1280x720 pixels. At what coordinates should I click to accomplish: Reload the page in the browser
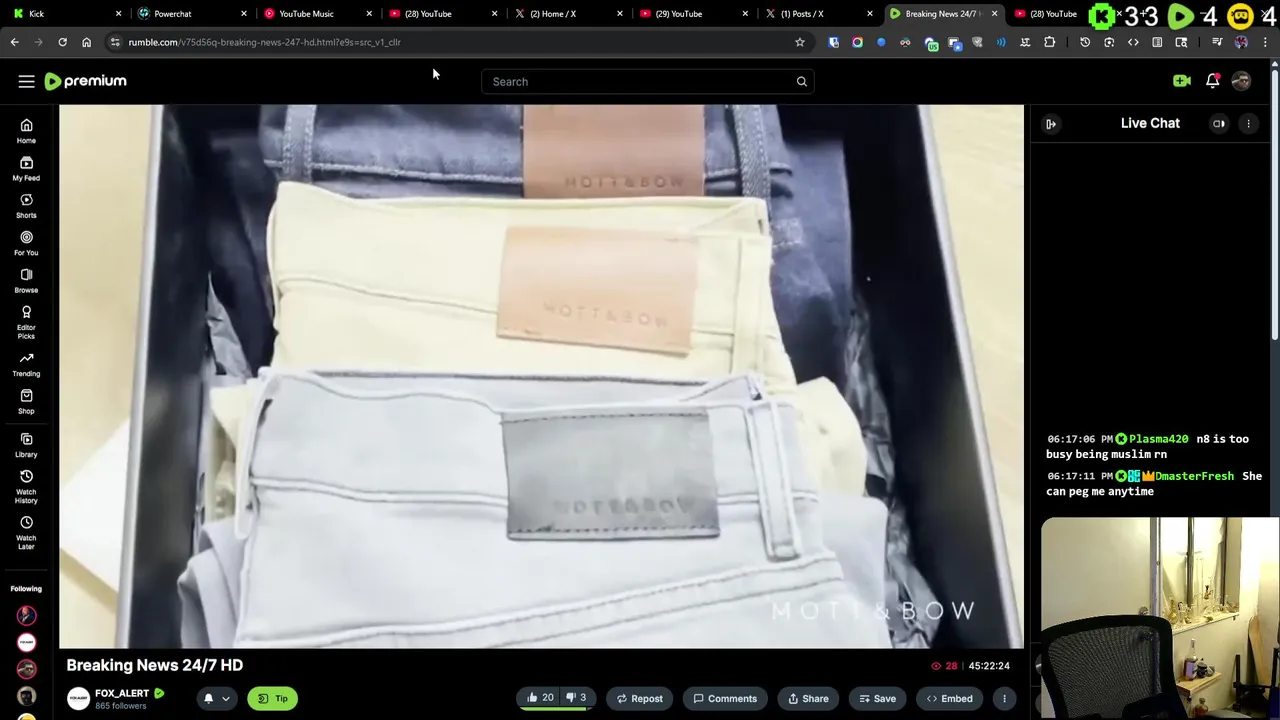[x=62, y=42]
